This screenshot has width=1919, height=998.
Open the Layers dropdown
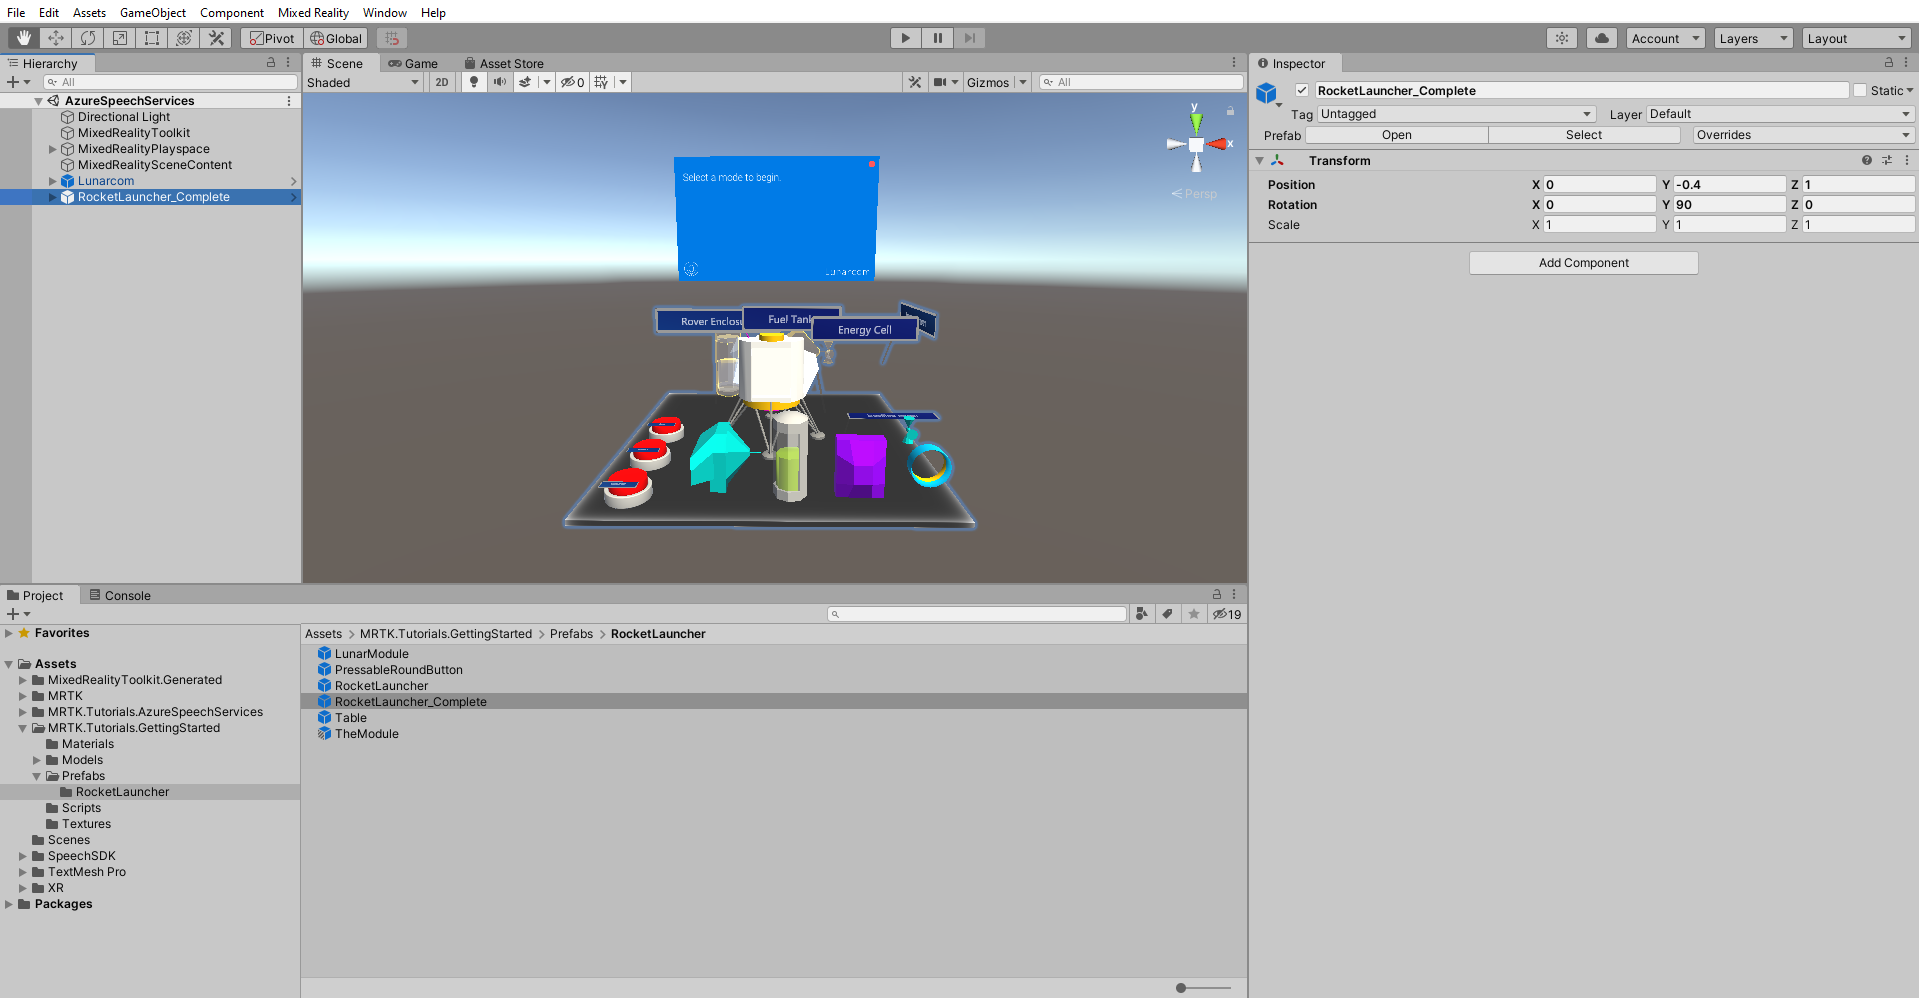pyautogui.click(x=1753, y=38)
